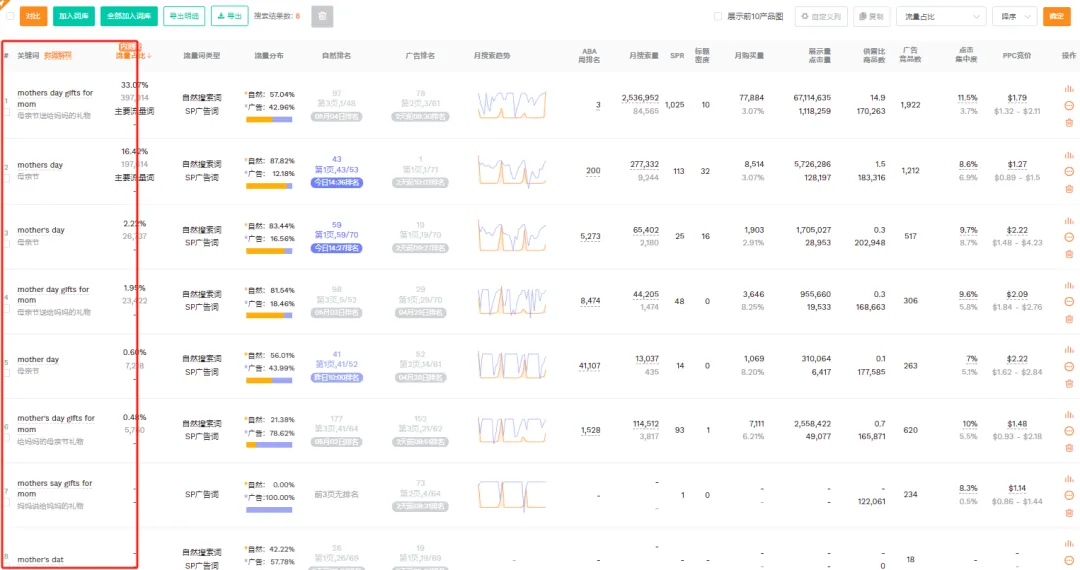Image resolution: width=1080 pixels, height=570 pixels.
Task: Delete the "mothers day gifts for mom" row via its trash icon
Action: coord(1068,123)
